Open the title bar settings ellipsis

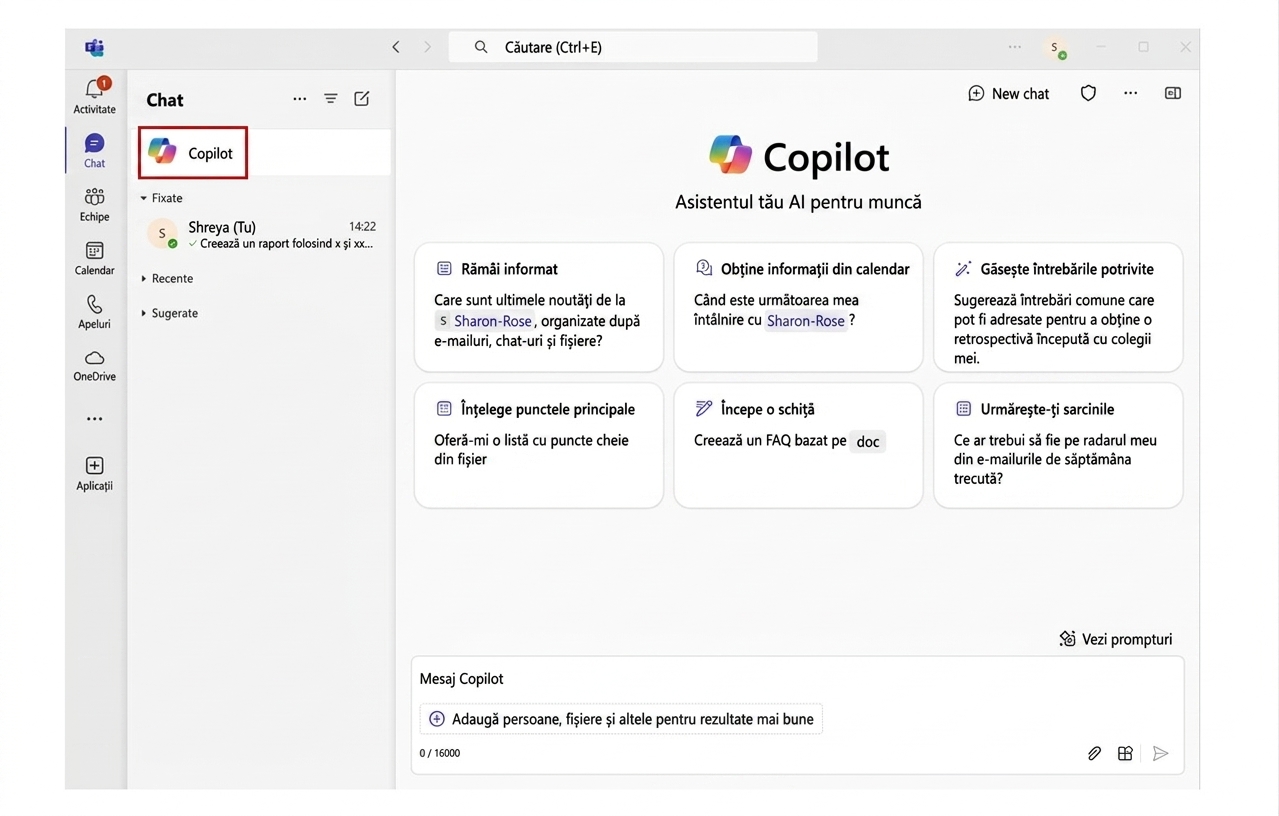(x=1015, y=47)
